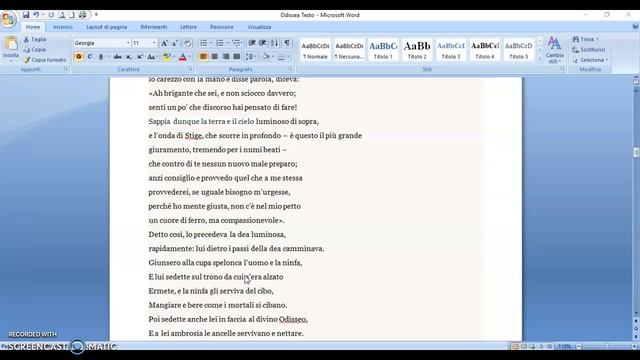Increase font size with grow font icon
This screenshot has height=360, width=640.
click(x=164, y=43)
